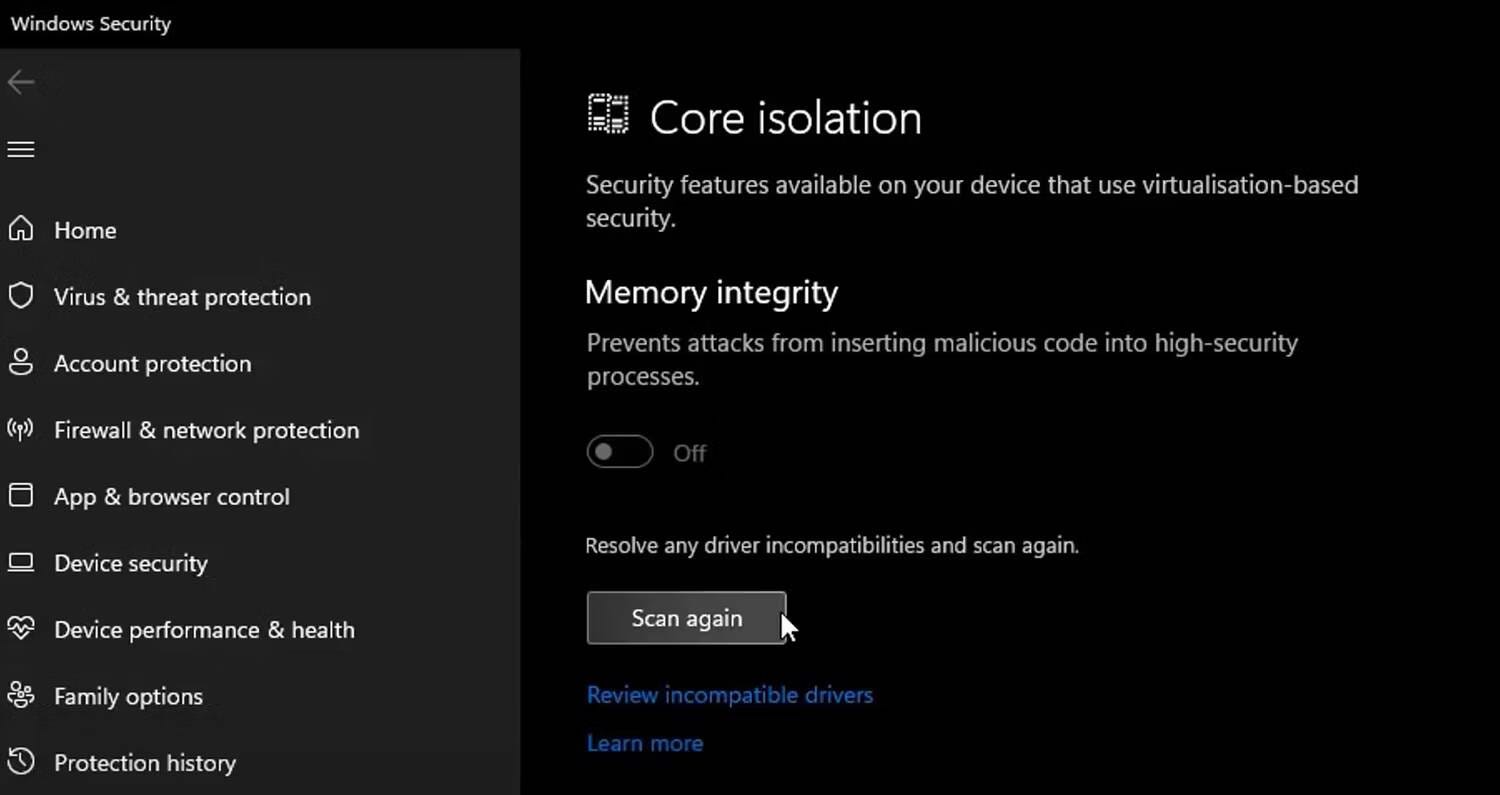
Task: Navigate to Protection history
Action: (144, 762)
